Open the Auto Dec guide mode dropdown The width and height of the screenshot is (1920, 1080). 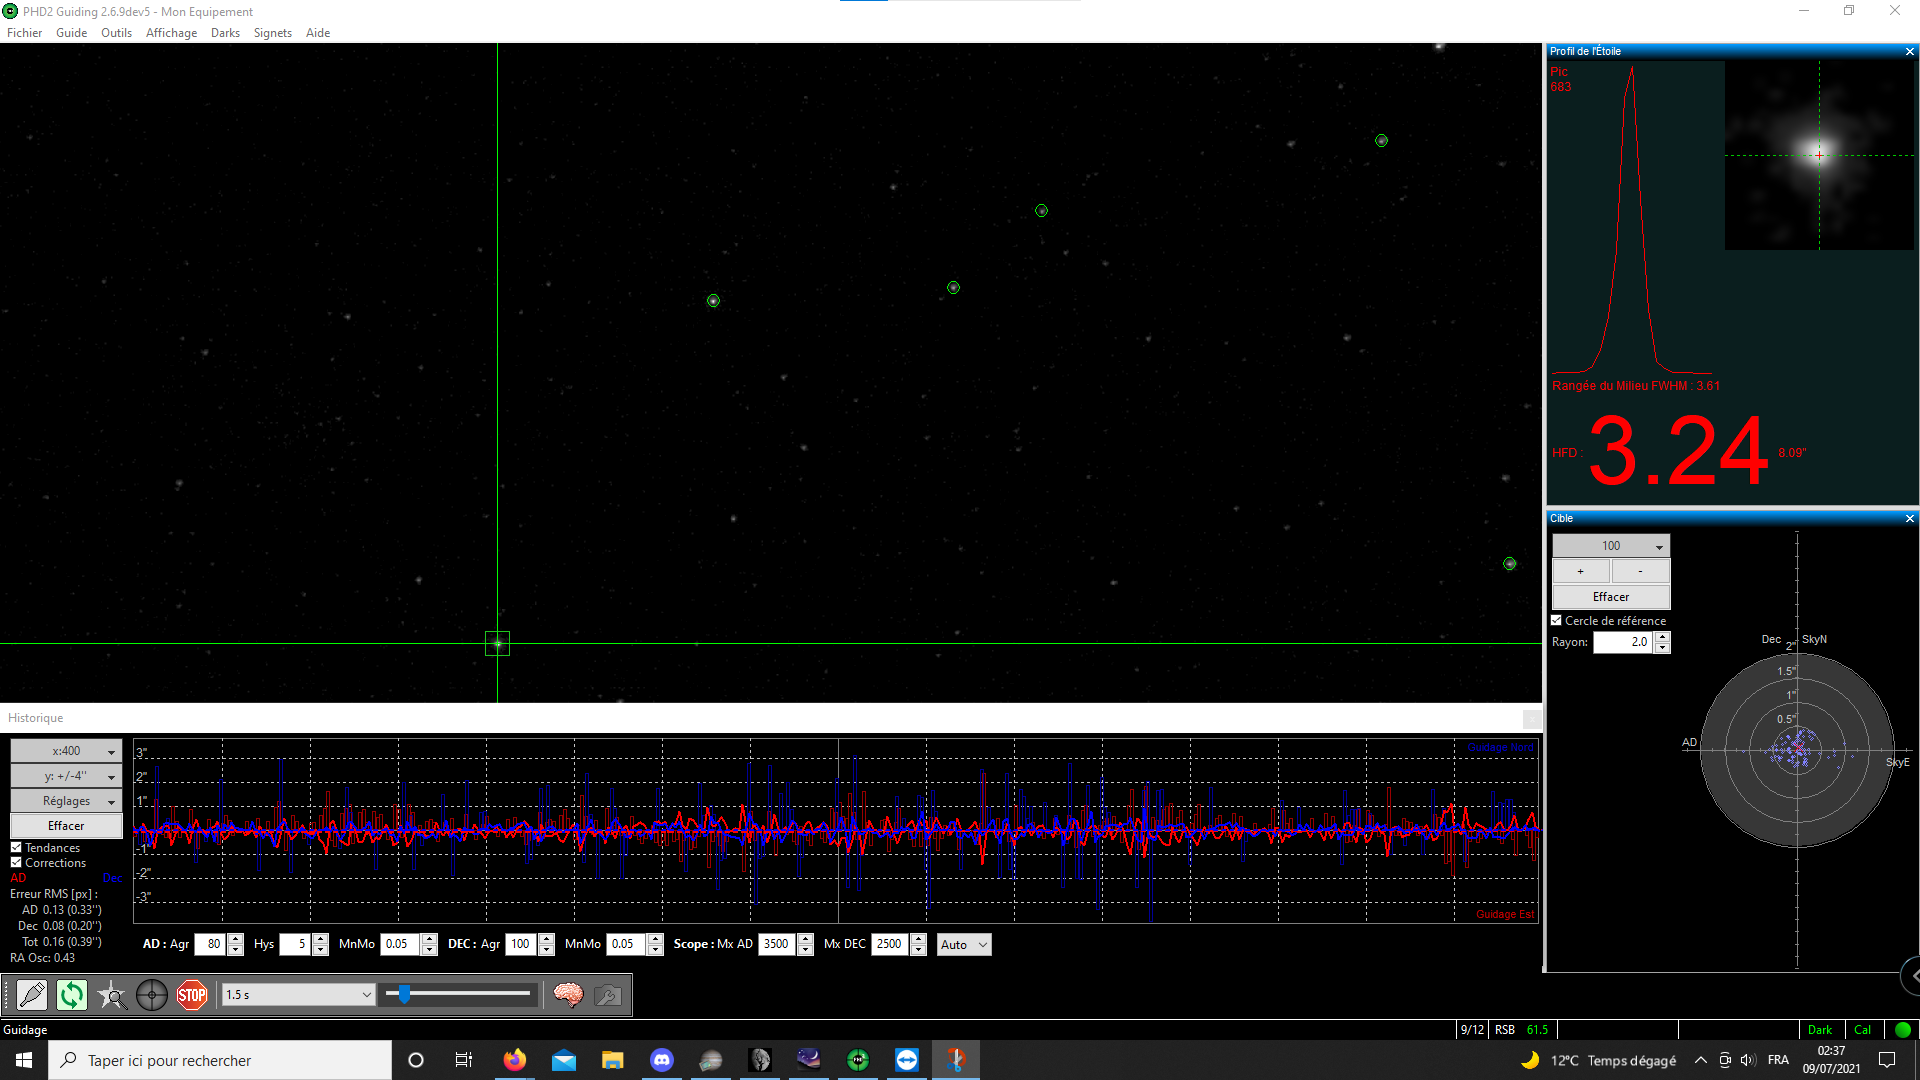tap(964, 945)
